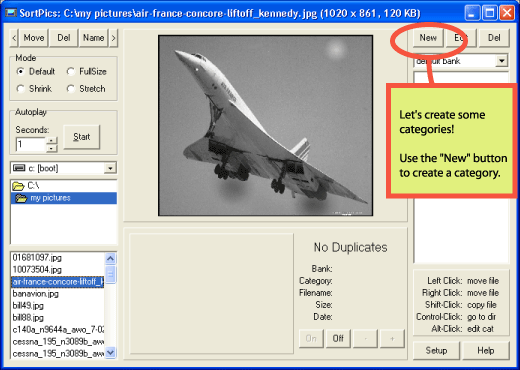Go to next picture with right arrow button

114,38
